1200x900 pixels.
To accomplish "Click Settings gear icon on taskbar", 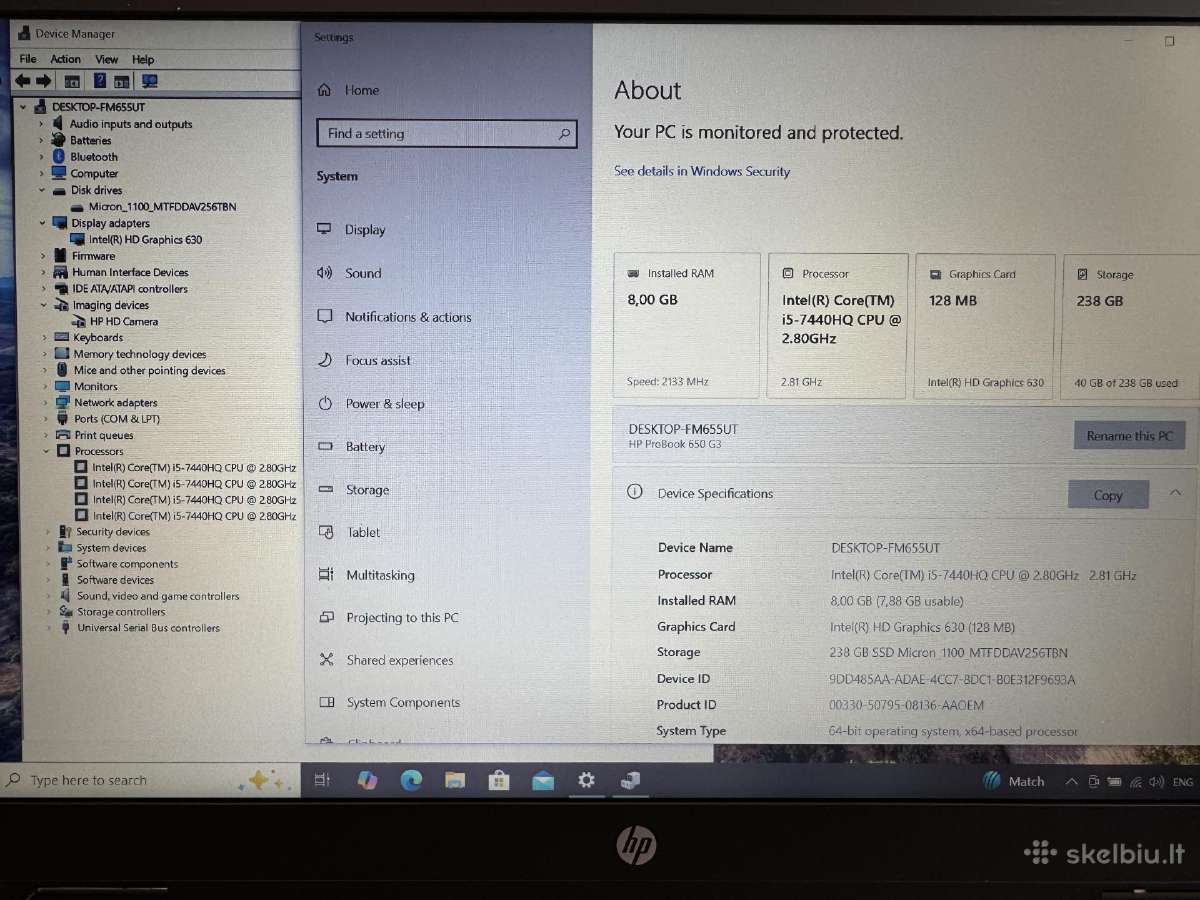I will pyautogui.click(x=586, y=780).
